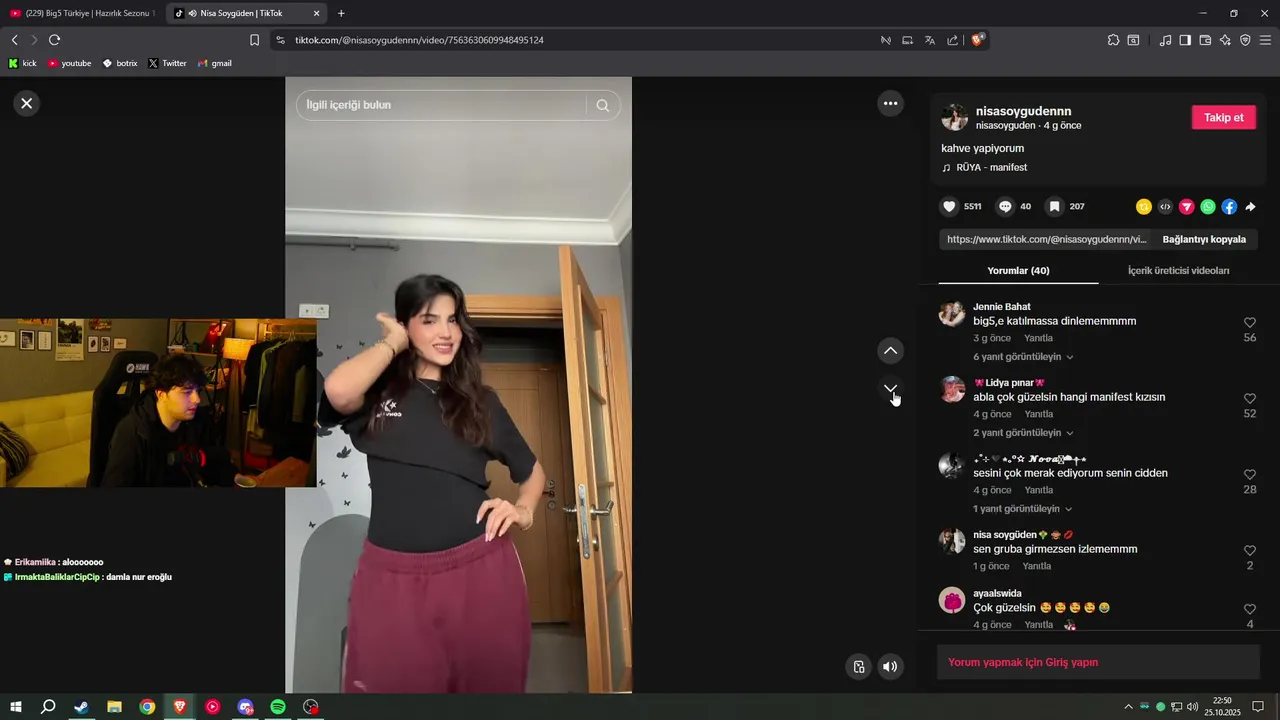Focus the 'İlgili içeriği bulun' search field
Viewport: 1280px width, 720px height.
pyautogui.click(x=440, y=105)
